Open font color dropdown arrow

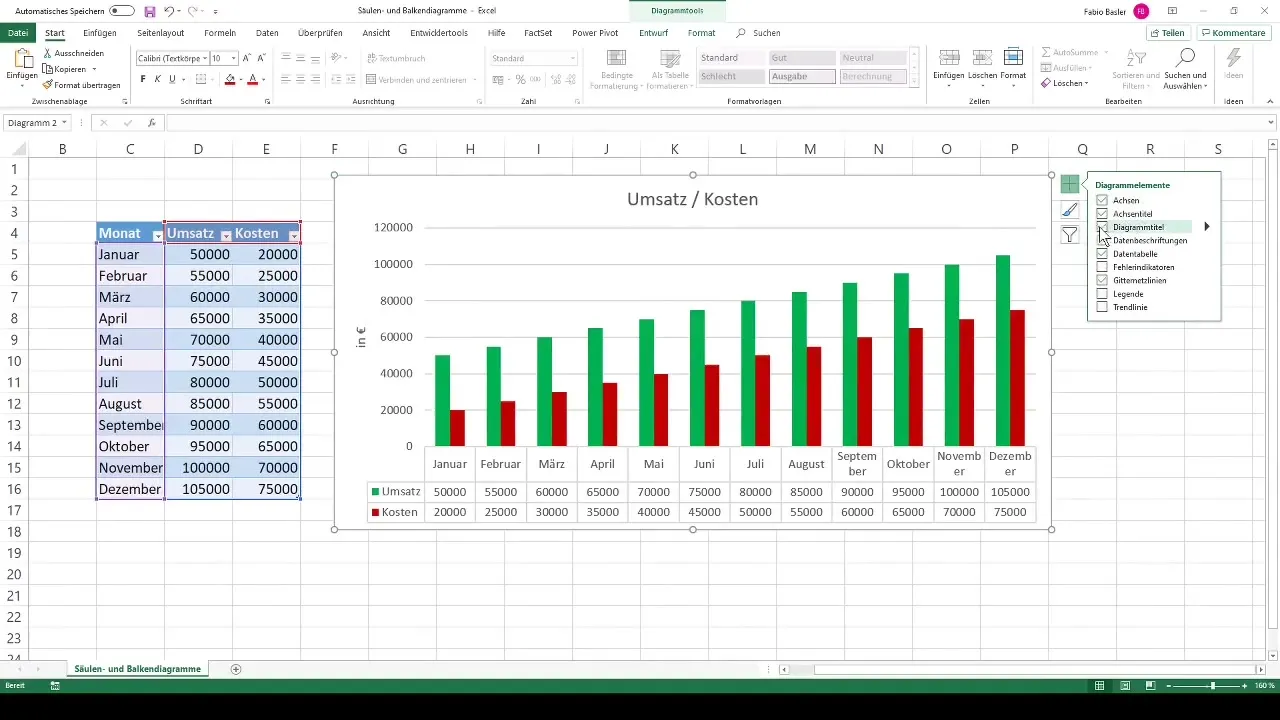(x=264, y=79)
